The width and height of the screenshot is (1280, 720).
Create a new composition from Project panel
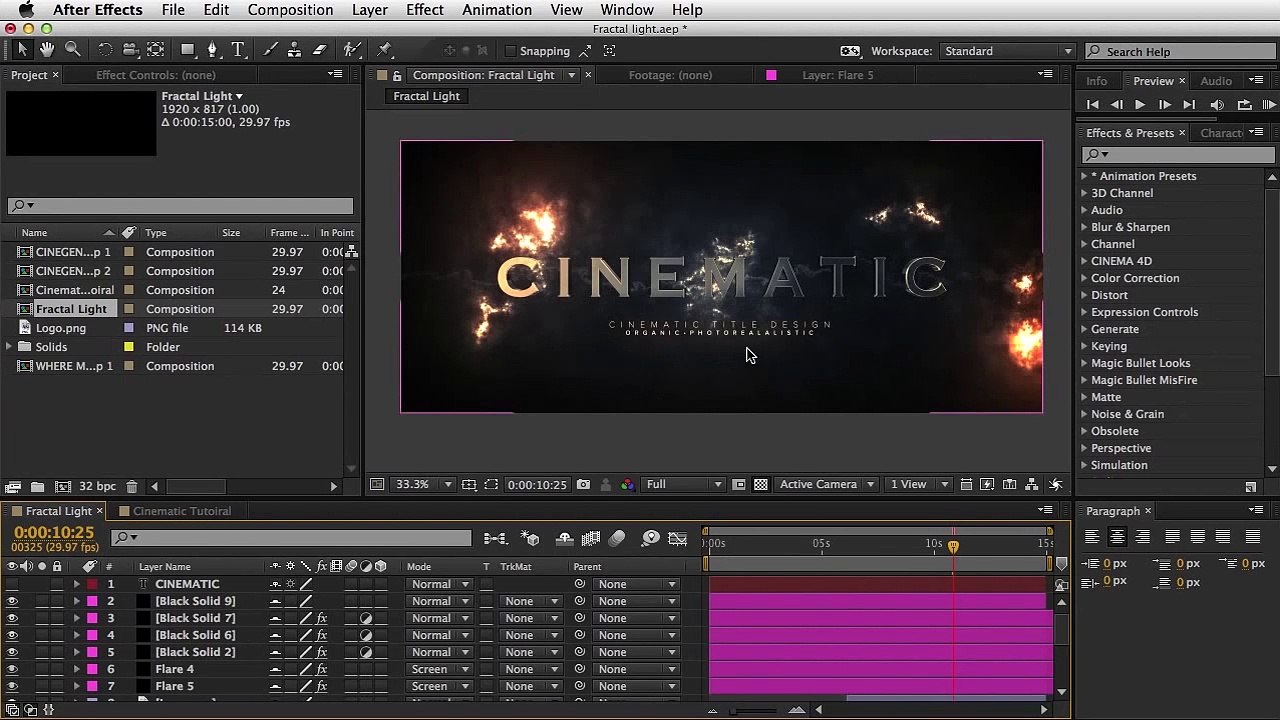point(62,487)
